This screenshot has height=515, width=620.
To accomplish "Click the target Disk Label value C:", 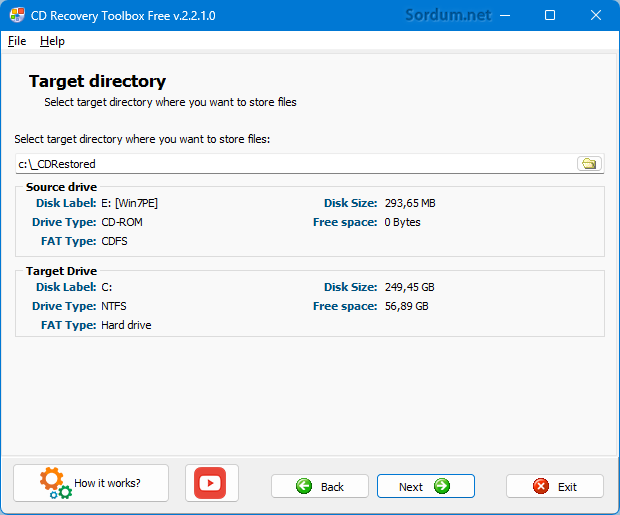I will click(x=107, y=287).
